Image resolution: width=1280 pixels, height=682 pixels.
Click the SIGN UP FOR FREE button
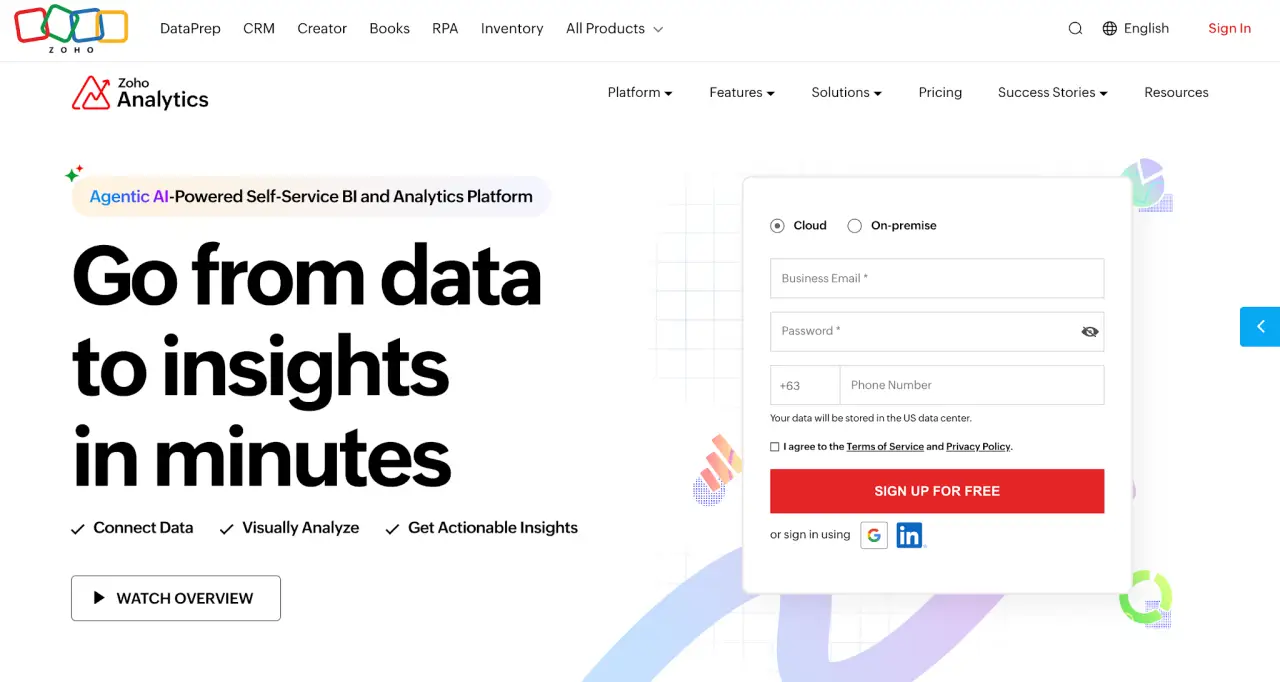937,491
